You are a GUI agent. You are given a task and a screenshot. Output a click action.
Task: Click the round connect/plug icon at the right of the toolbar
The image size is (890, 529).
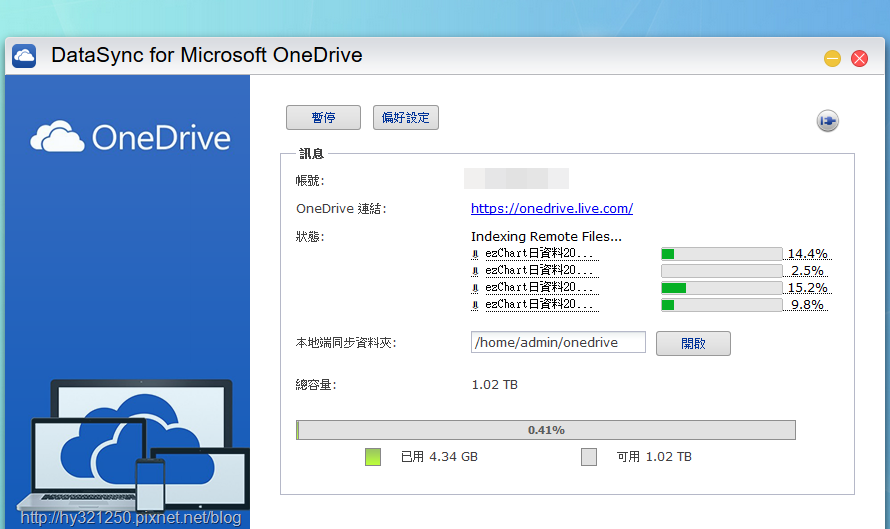click(828, 121)
